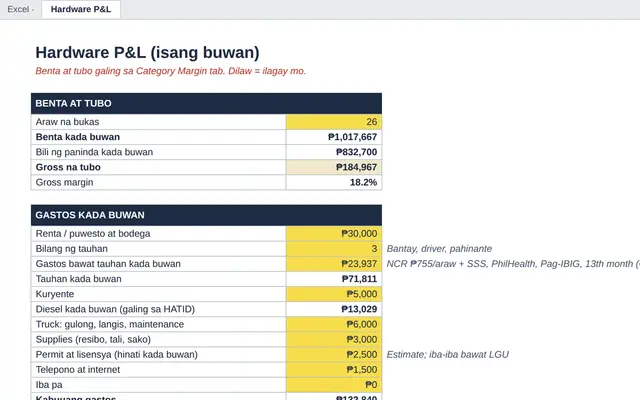Image resolution: width=640 pixels, height=400 pixels.
Task: Select the ₱184,967 gross profit cell
Action: click(334, 167)
